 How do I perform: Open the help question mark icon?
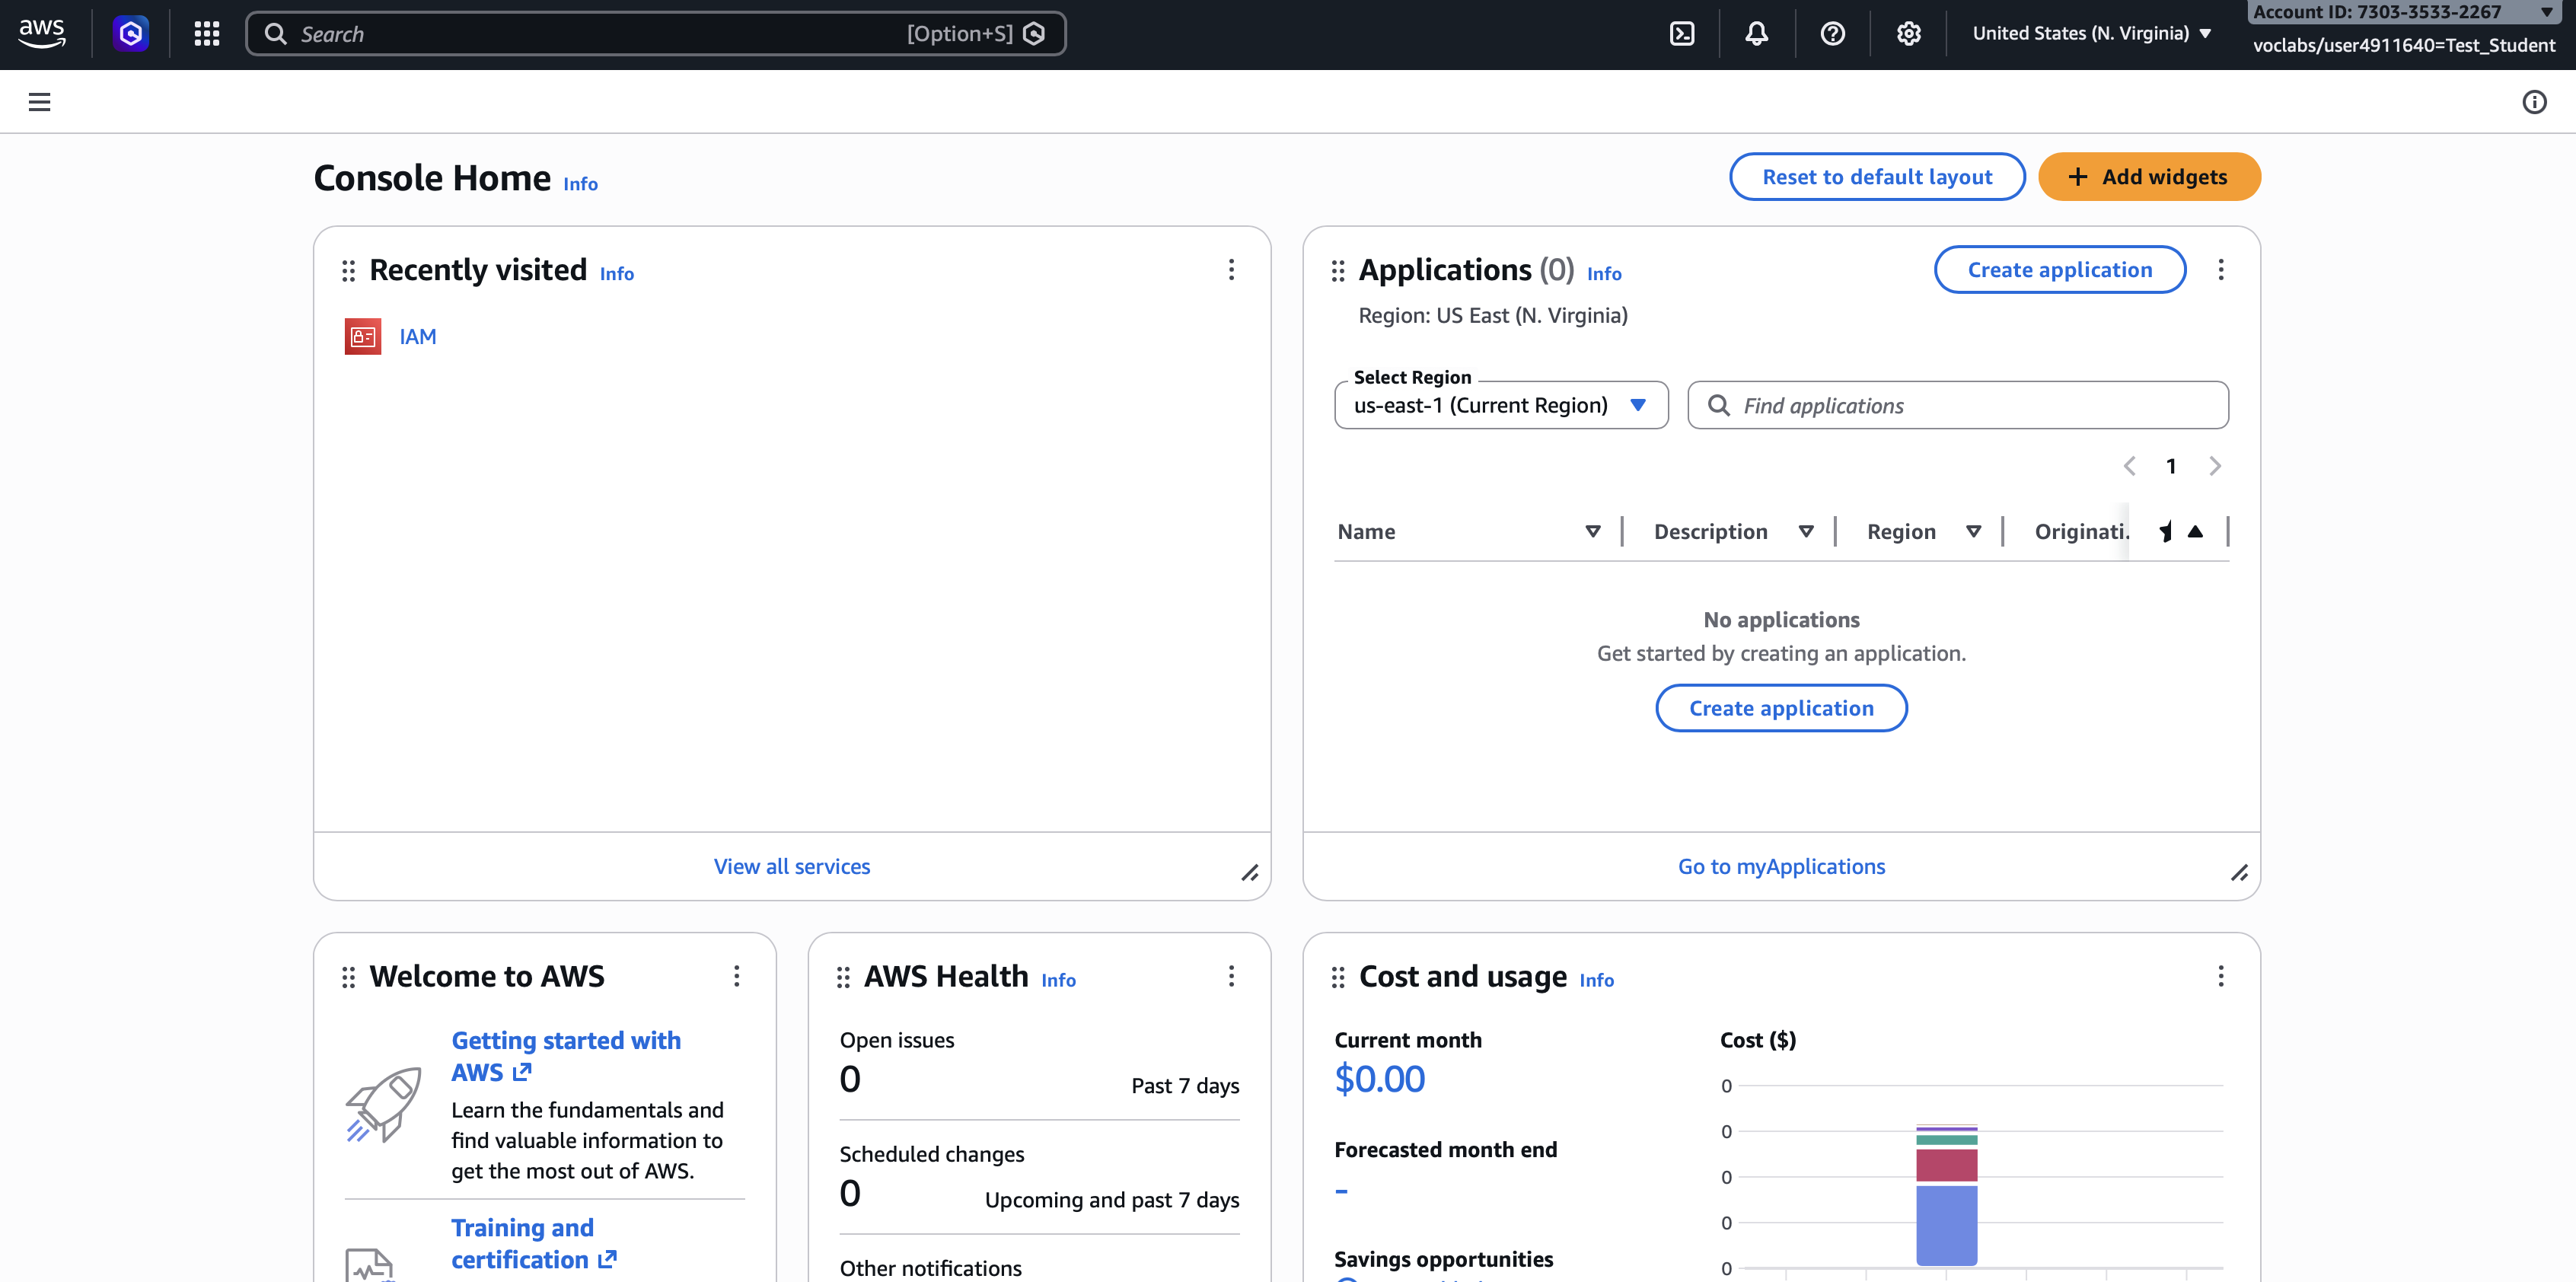(1832, 33)
